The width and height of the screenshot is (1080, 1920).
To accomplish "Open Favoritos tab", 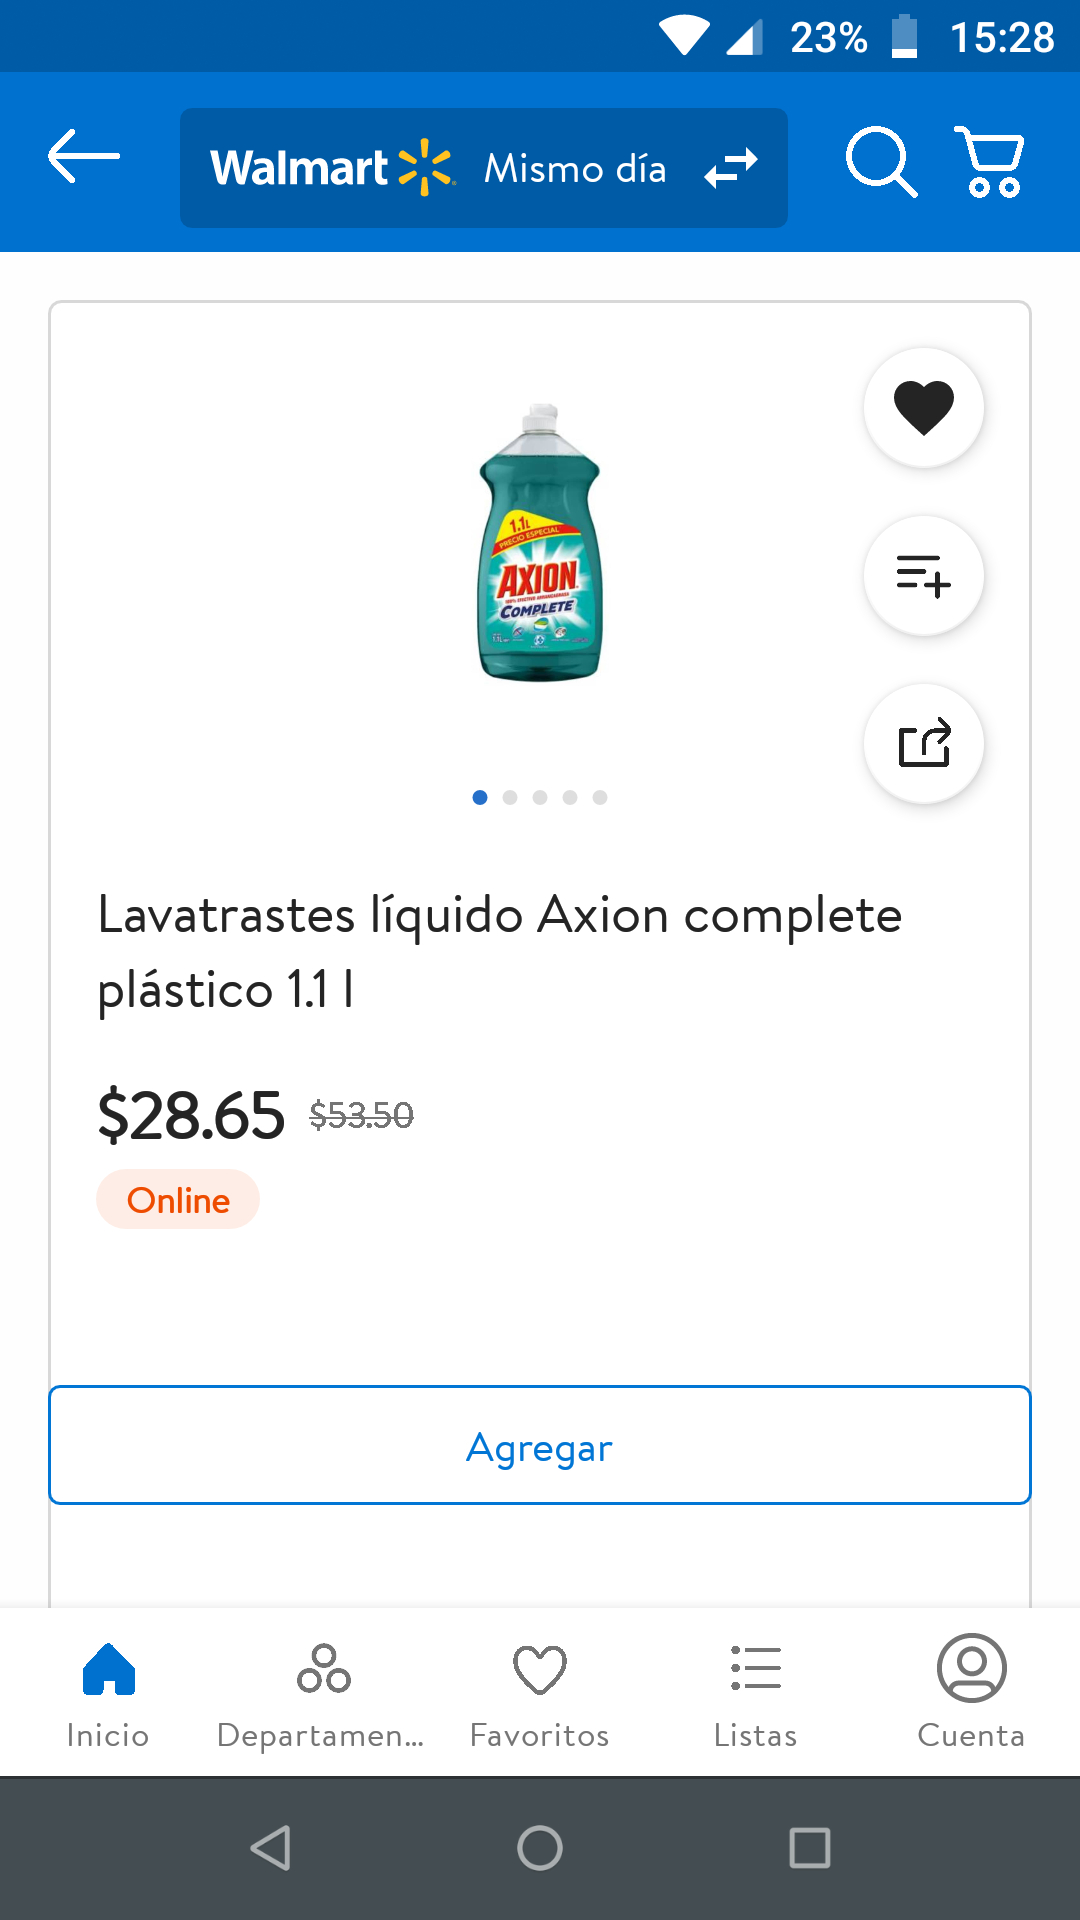I will point(540,1692).
